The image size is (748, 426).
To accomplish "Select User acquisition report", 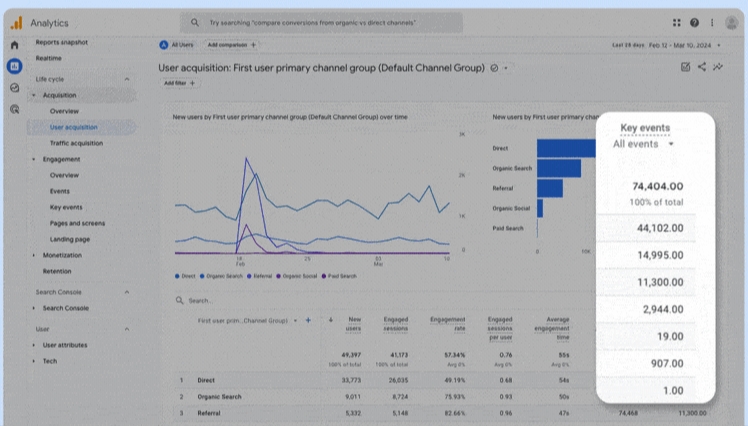I will coord(73,127).
